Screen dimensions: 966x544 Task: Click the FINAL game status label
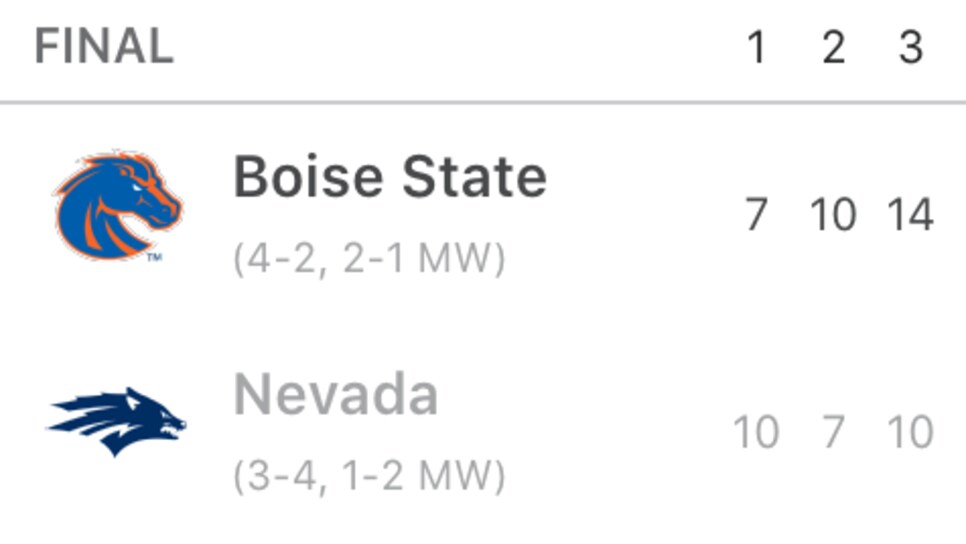pyautogui.click(x=104, y=46)
